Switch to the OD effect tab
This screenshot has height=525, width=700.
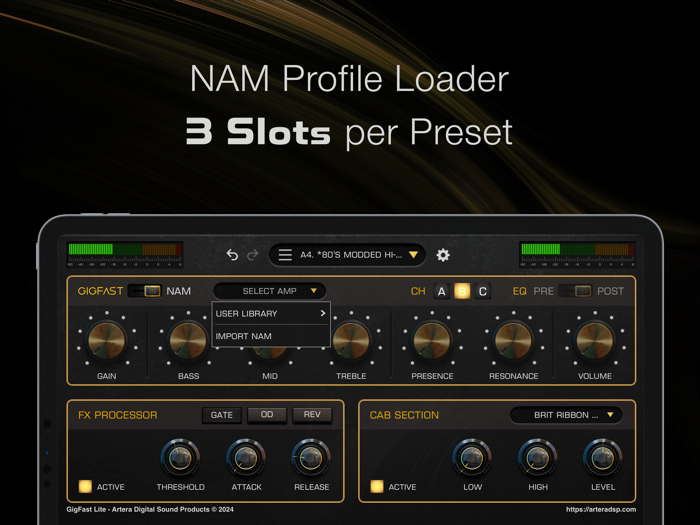pyautogui.click(x=267, y=415)
